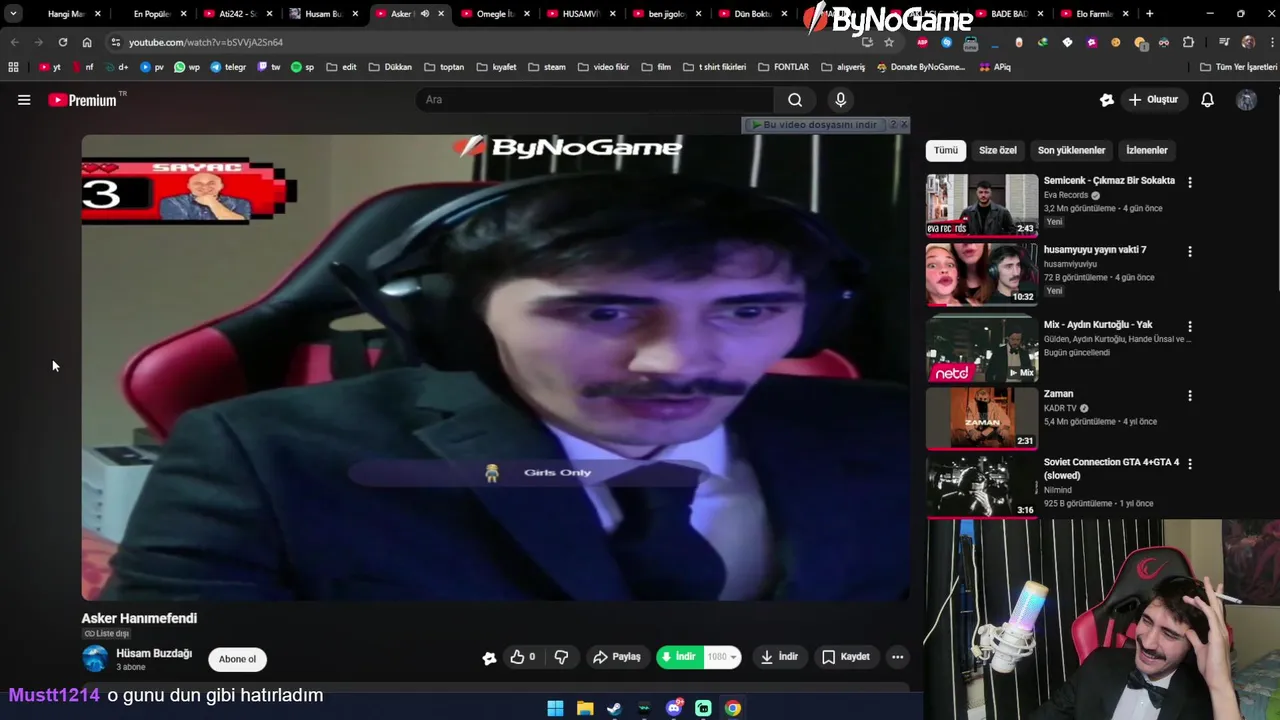Open the tab search dropdown arrow
Image resolution: width=1280 pixels, height=720 pixels.
click(13, 14)
